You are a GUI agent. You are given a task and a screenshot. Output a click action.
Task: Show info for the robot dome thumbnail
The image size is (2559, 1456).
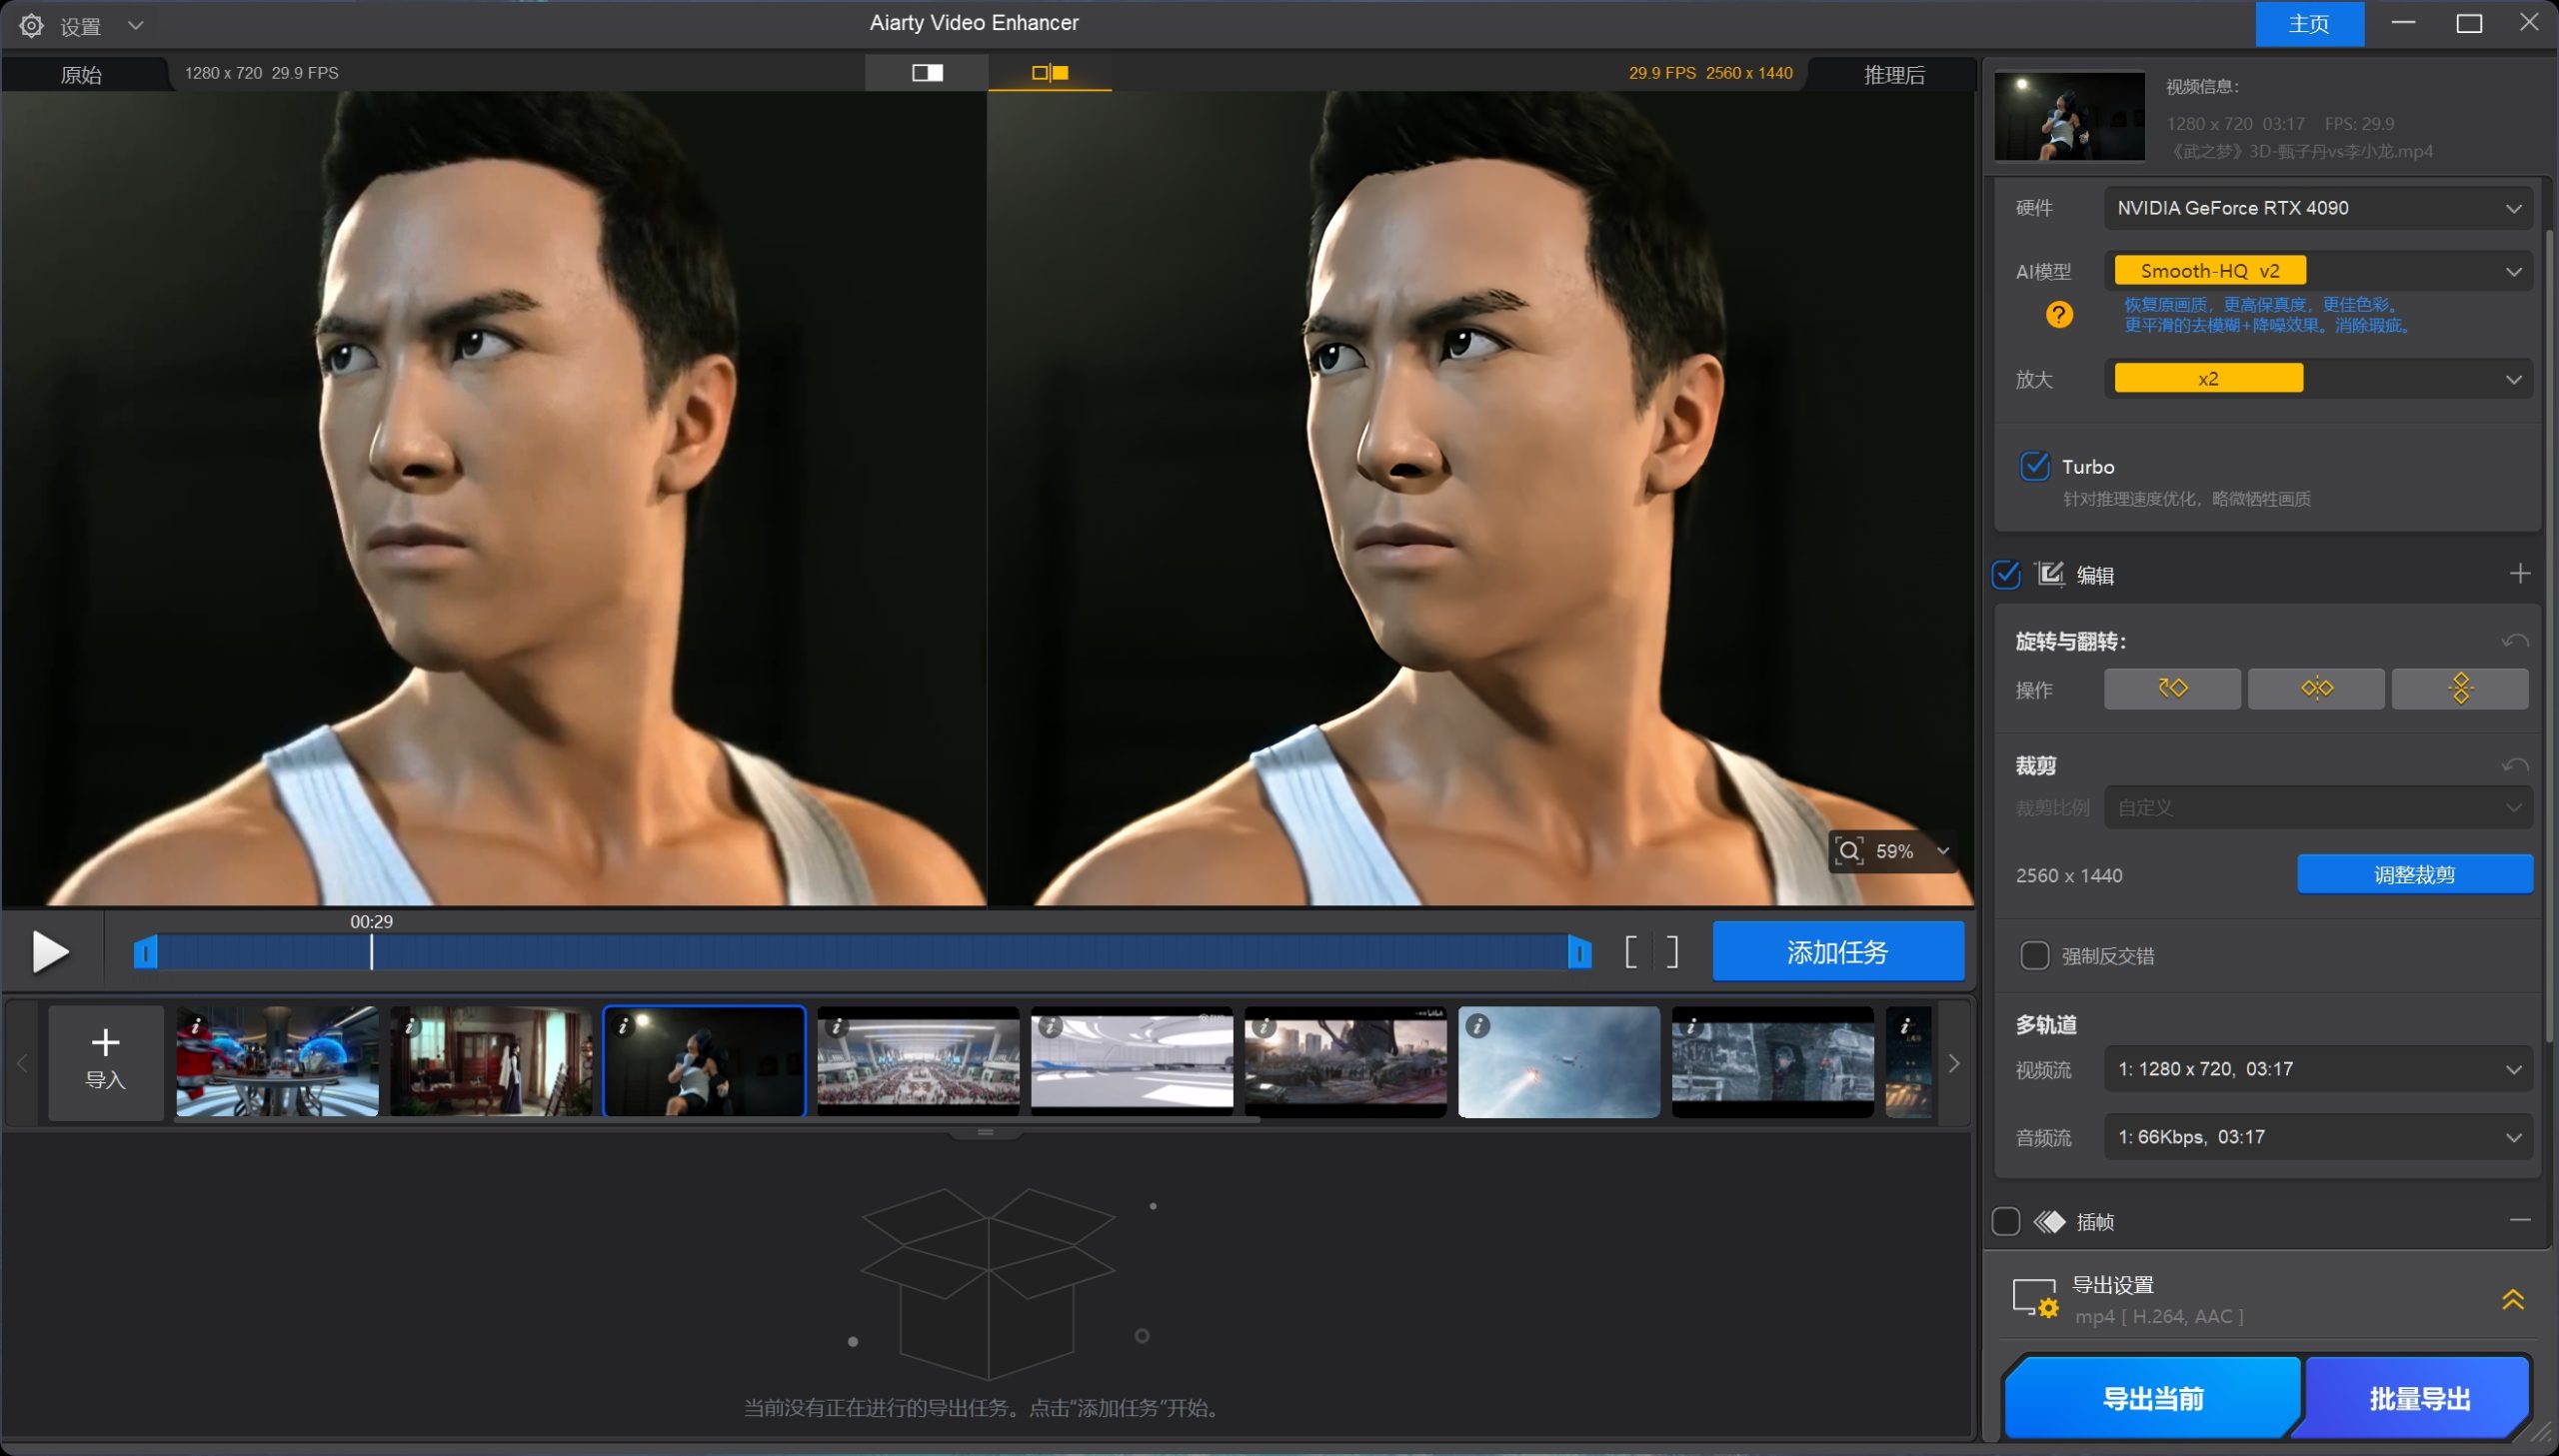(x=196, y=1026)
